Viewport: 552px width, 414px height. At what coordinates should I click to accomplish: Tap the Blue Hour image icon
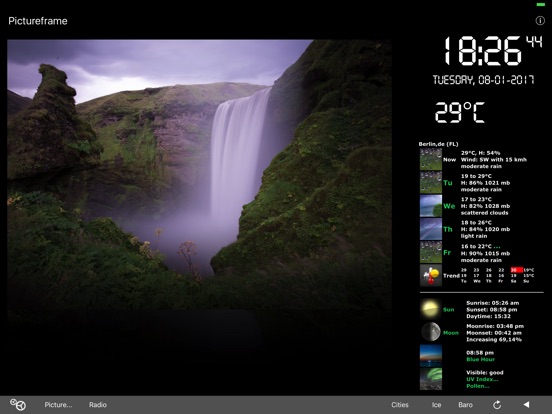click(431, 356)
